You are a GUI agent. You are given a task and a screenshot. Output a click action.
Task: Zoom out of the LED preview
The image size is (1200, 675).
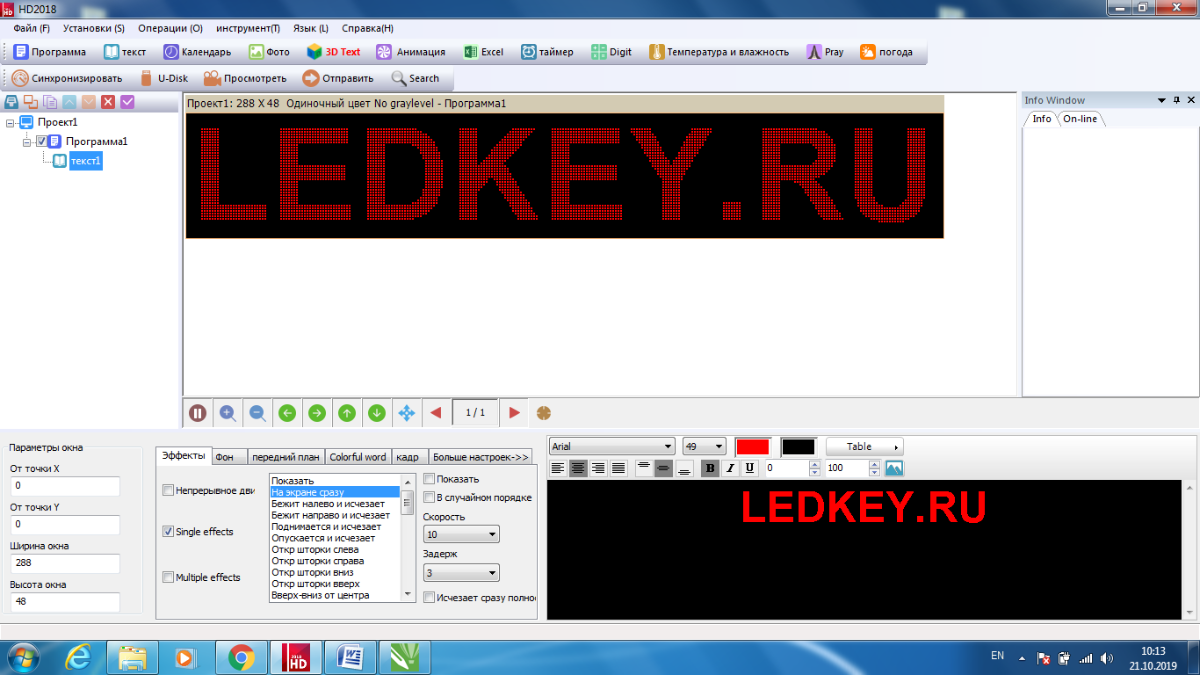coord(257,412)
